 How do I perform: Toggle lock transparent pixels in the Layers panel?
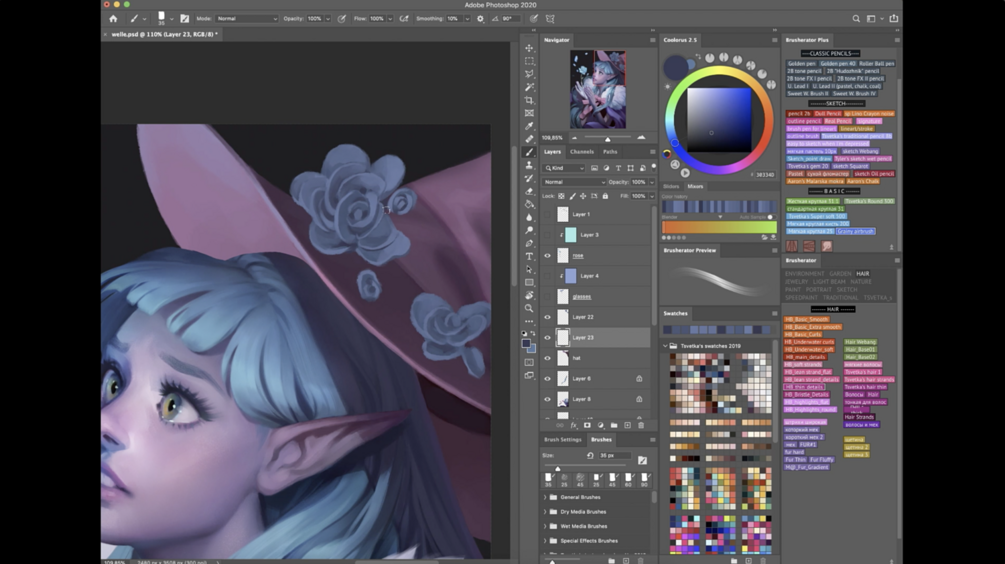point(561,196)
